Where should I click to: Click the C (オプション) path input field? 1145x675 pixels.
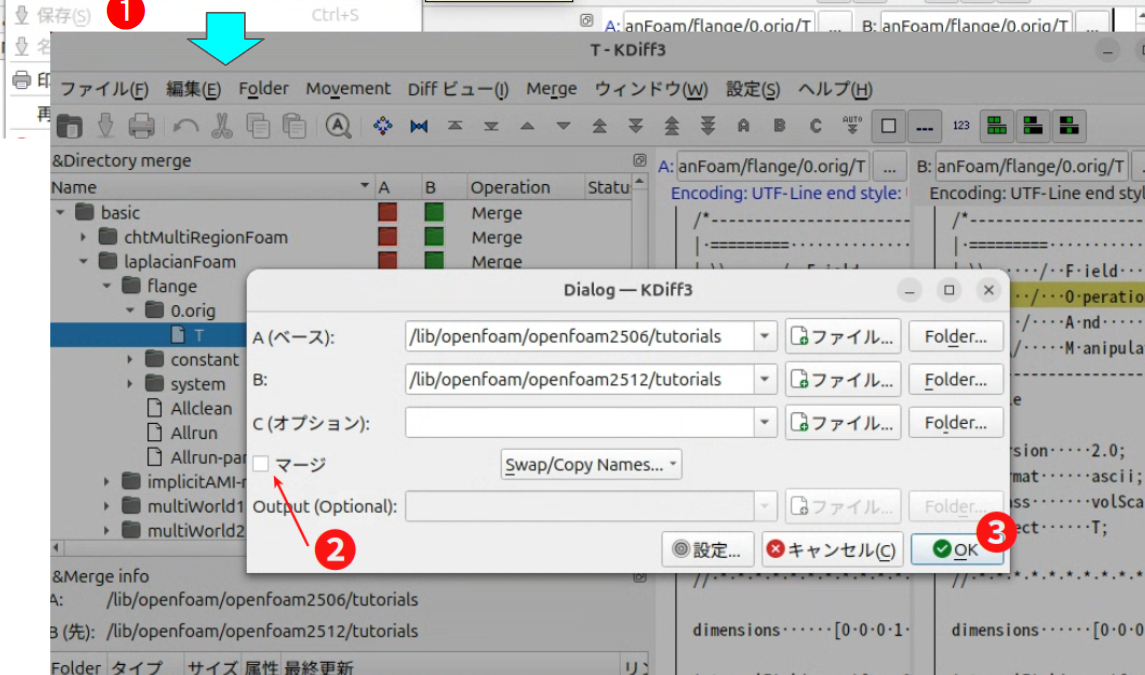[579, 423]
